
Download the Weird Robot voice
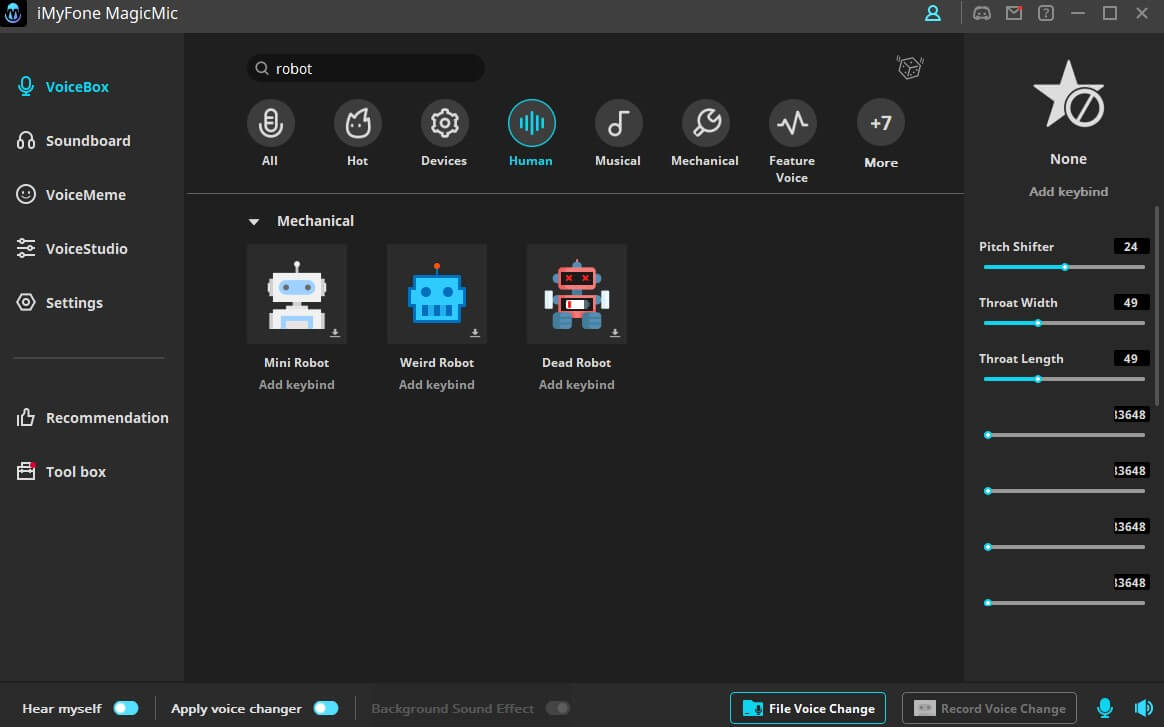[475, 333]
